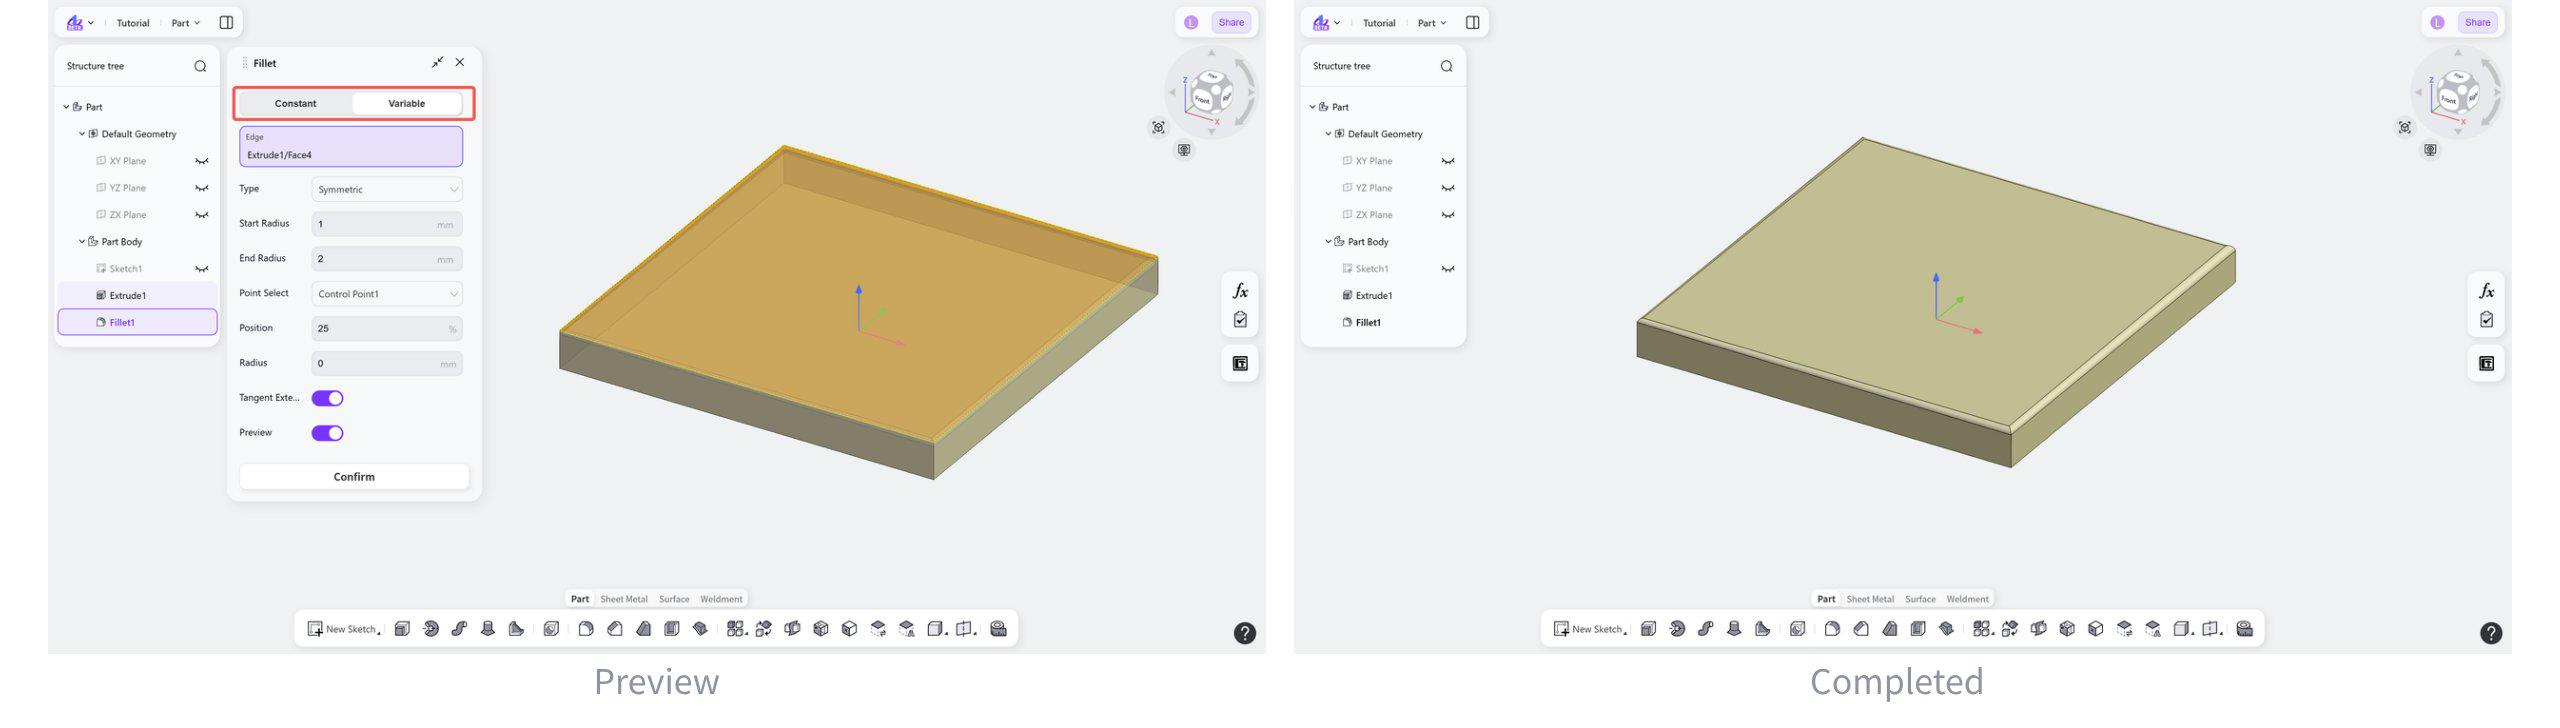Search the structure tree in Preview screenshot
Viewport: 2560px width, 728px height.
(x=200, y=66)
